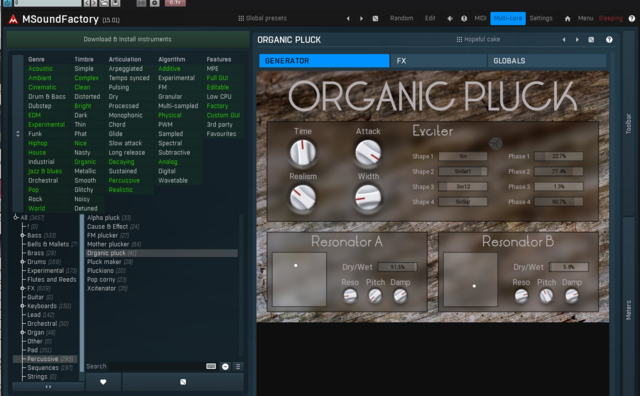
Task: Select previous Organic Pluck preset arrow
Action: 564,40
